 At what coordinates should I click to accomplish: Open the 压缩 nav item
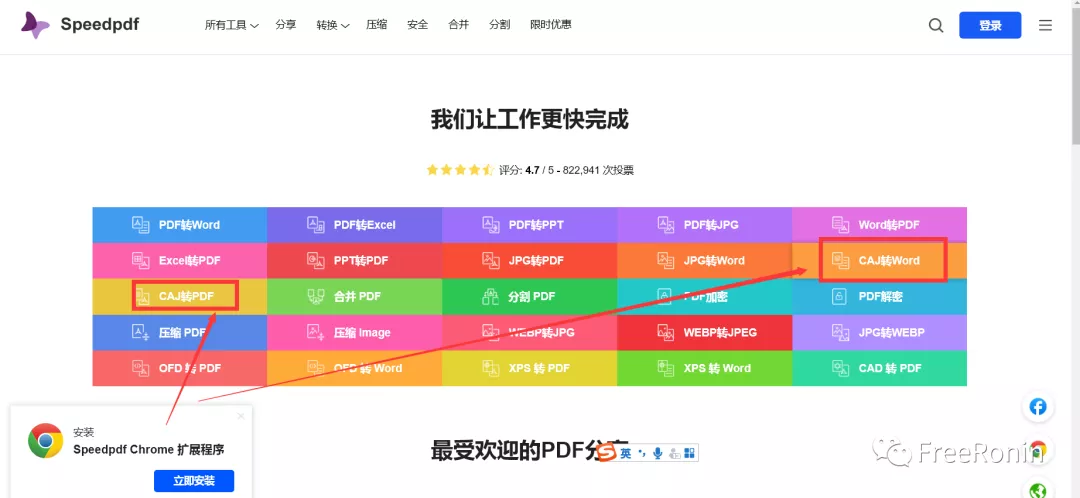coord(376,25)
